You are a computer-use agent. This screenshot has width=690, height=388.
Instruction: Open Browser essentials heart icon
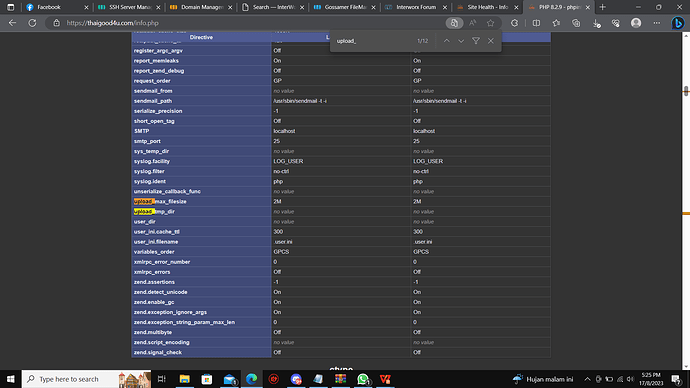616,23
